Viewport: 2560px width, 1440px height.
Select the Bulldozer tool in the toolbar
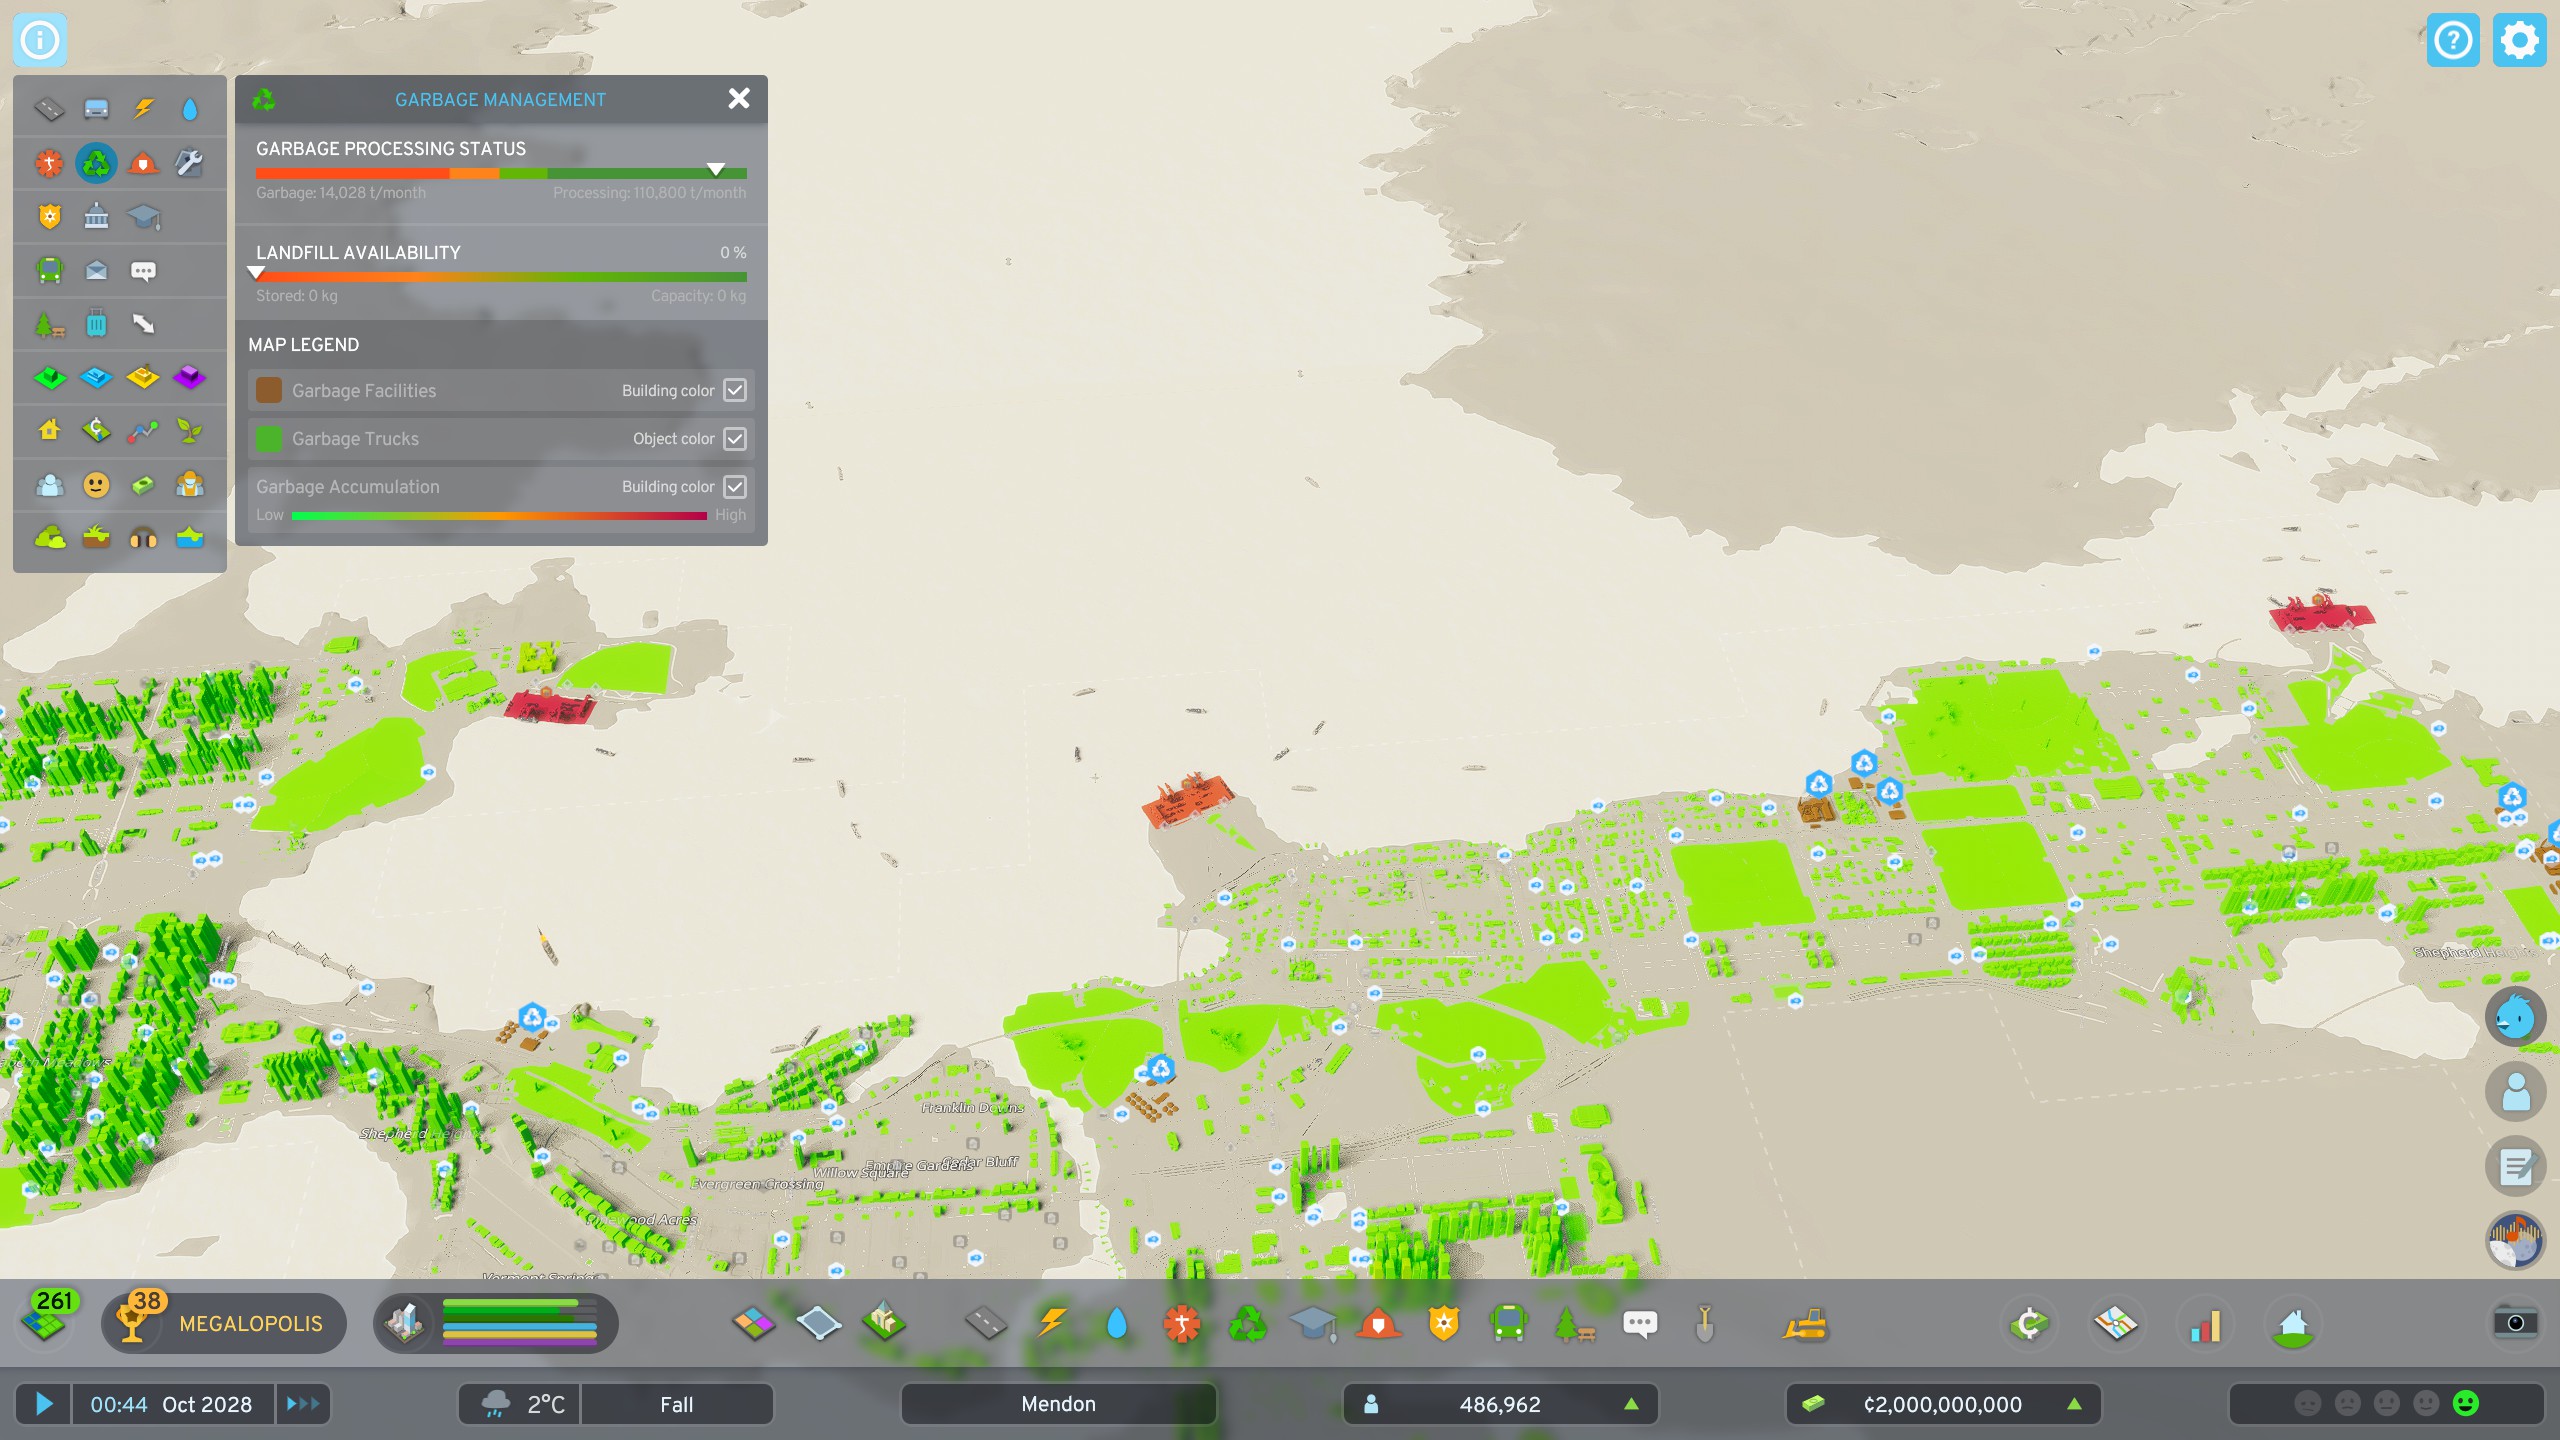[1807, 1323]
